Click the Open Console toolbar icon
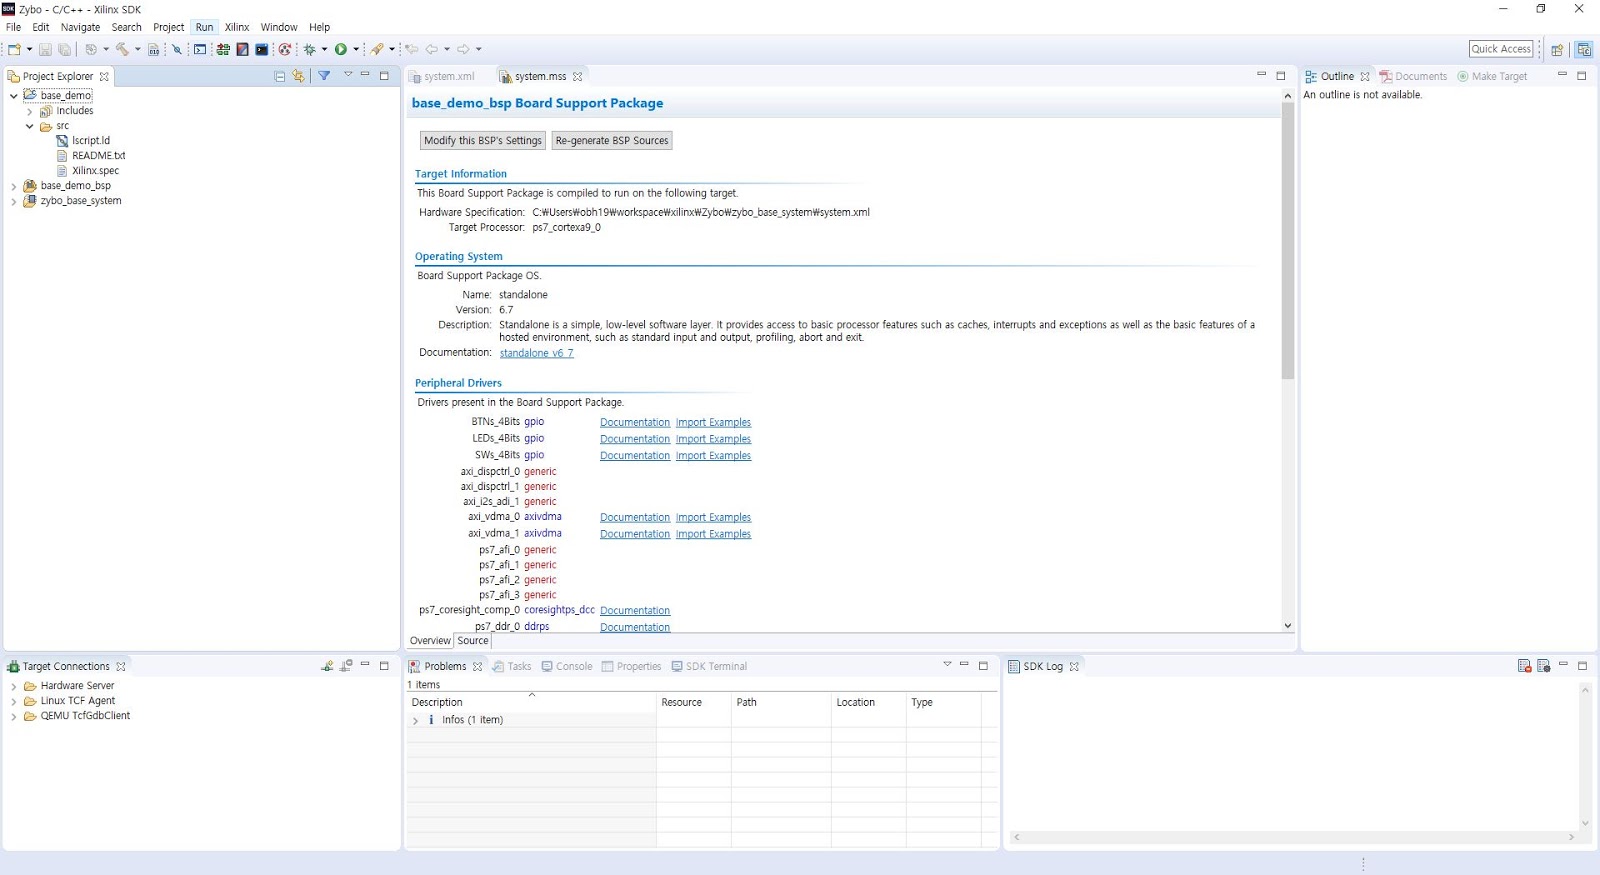 pos(200,49)
